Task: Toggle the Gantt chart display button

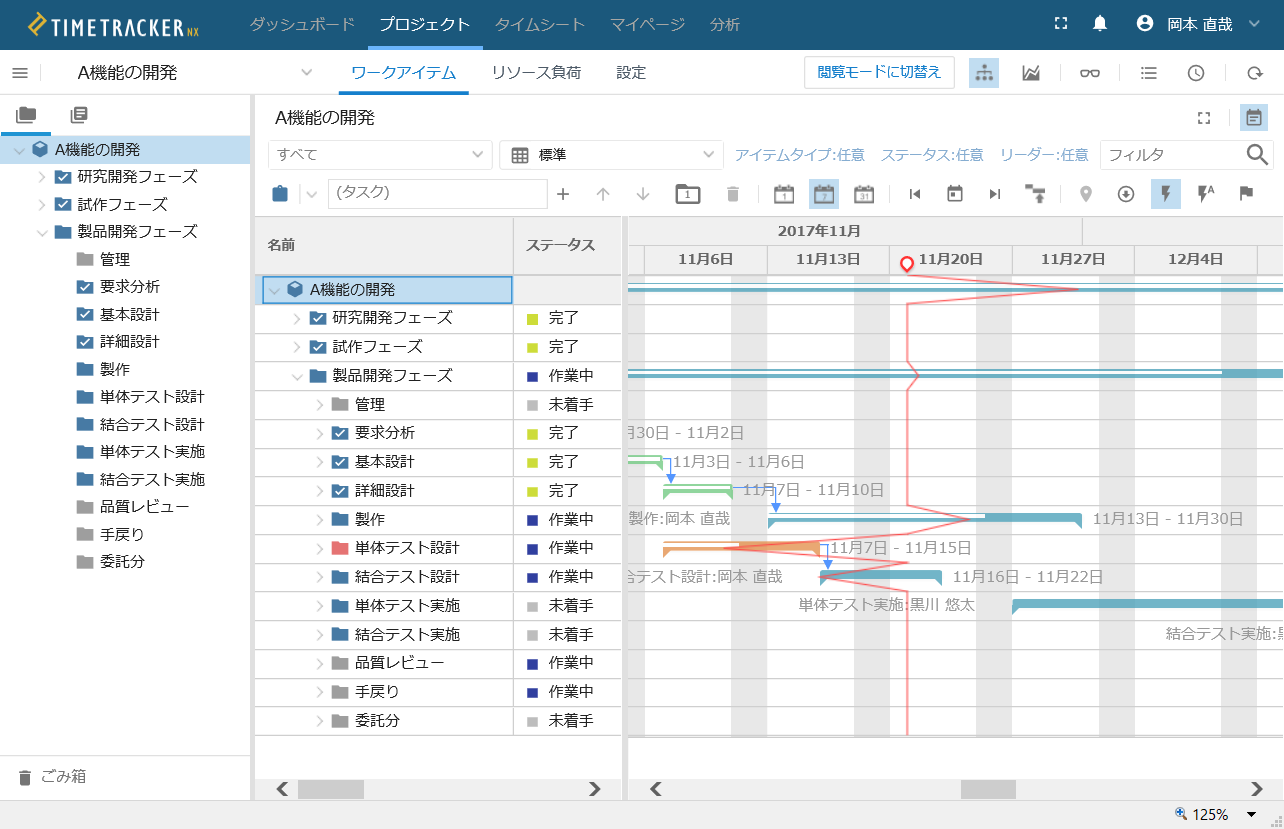Action: coord(1252,118)
